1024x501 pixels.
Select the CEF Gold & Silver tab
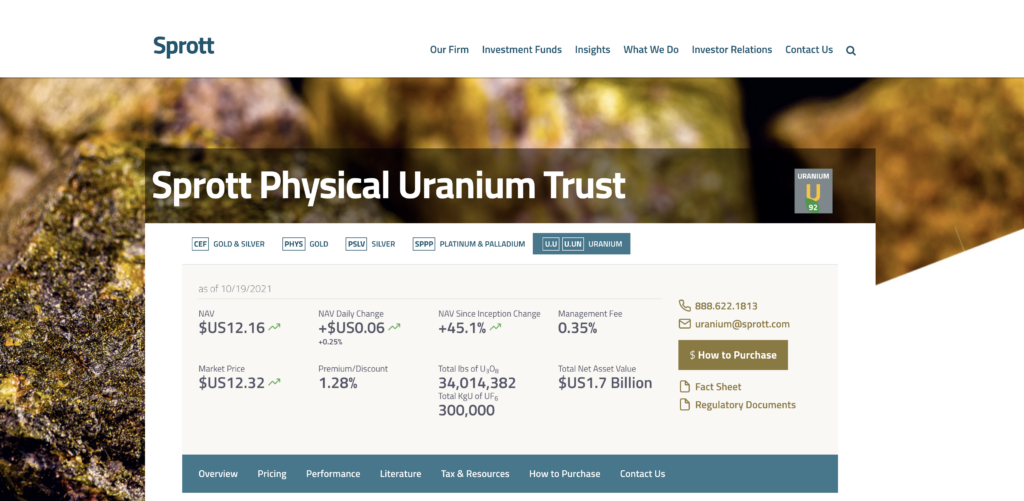[x=228, y=244]
